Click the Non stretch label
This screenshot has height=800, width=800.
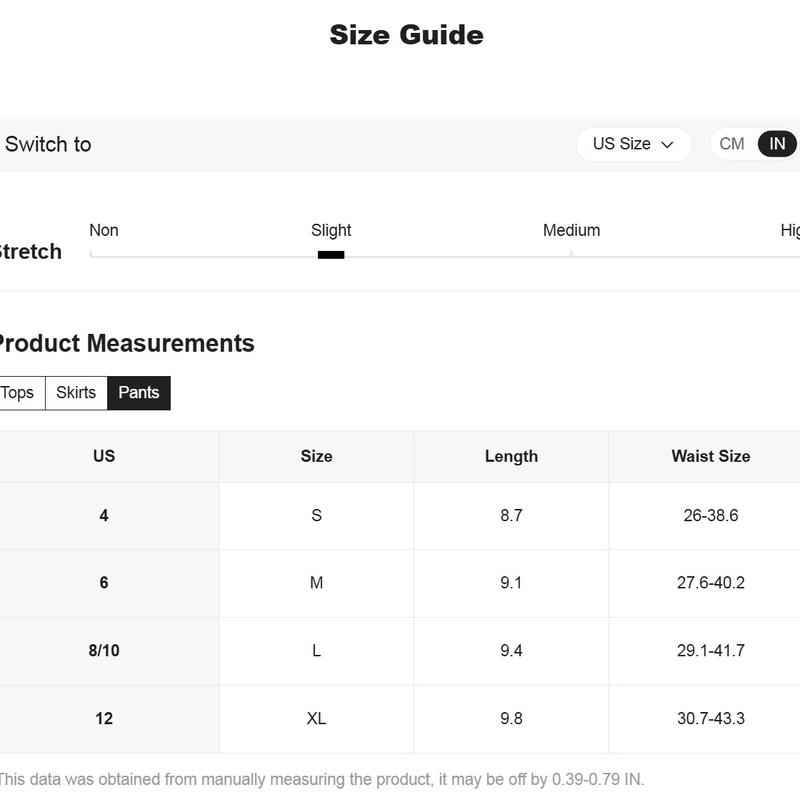pyautogui.click(x=104, y=231)
